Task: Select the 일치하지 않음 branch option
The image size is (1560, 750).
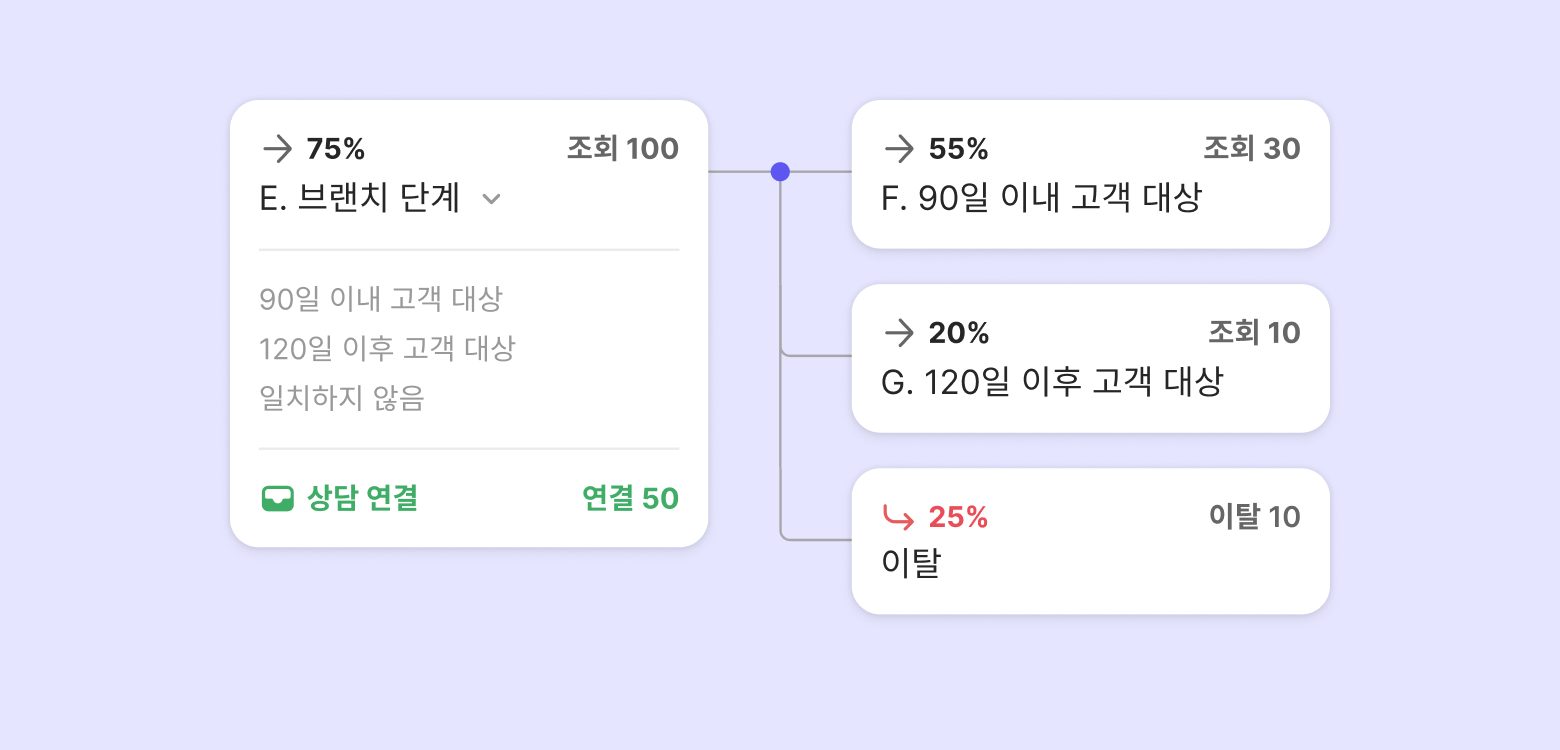Action: click(342, 398)
